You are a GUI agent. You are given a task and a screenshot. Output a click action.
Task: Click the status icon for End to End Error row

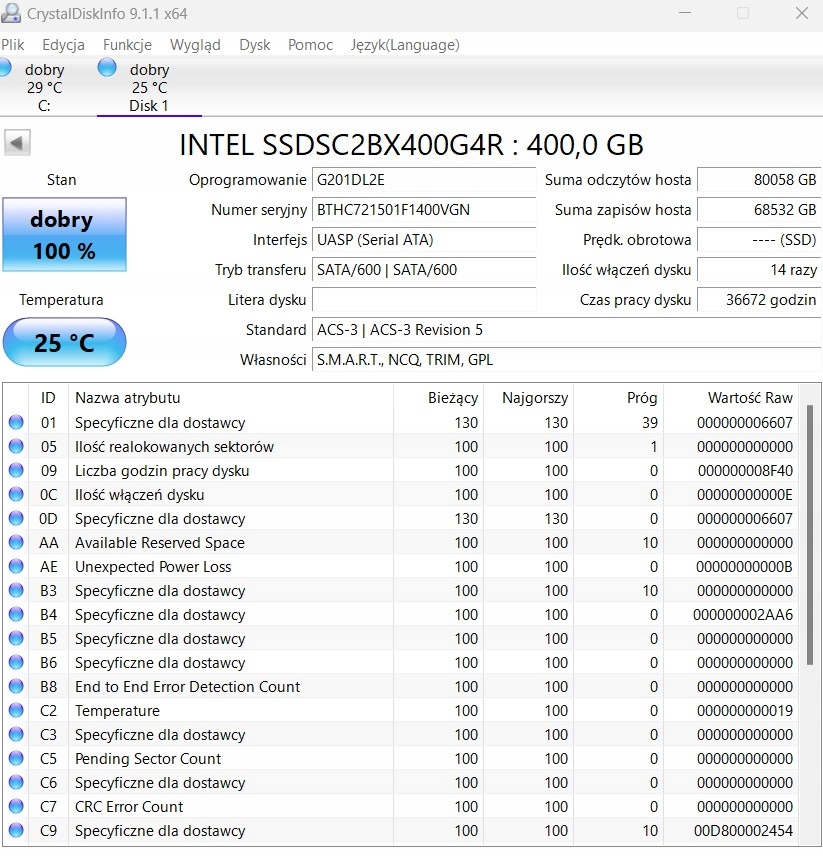(16, 686)
